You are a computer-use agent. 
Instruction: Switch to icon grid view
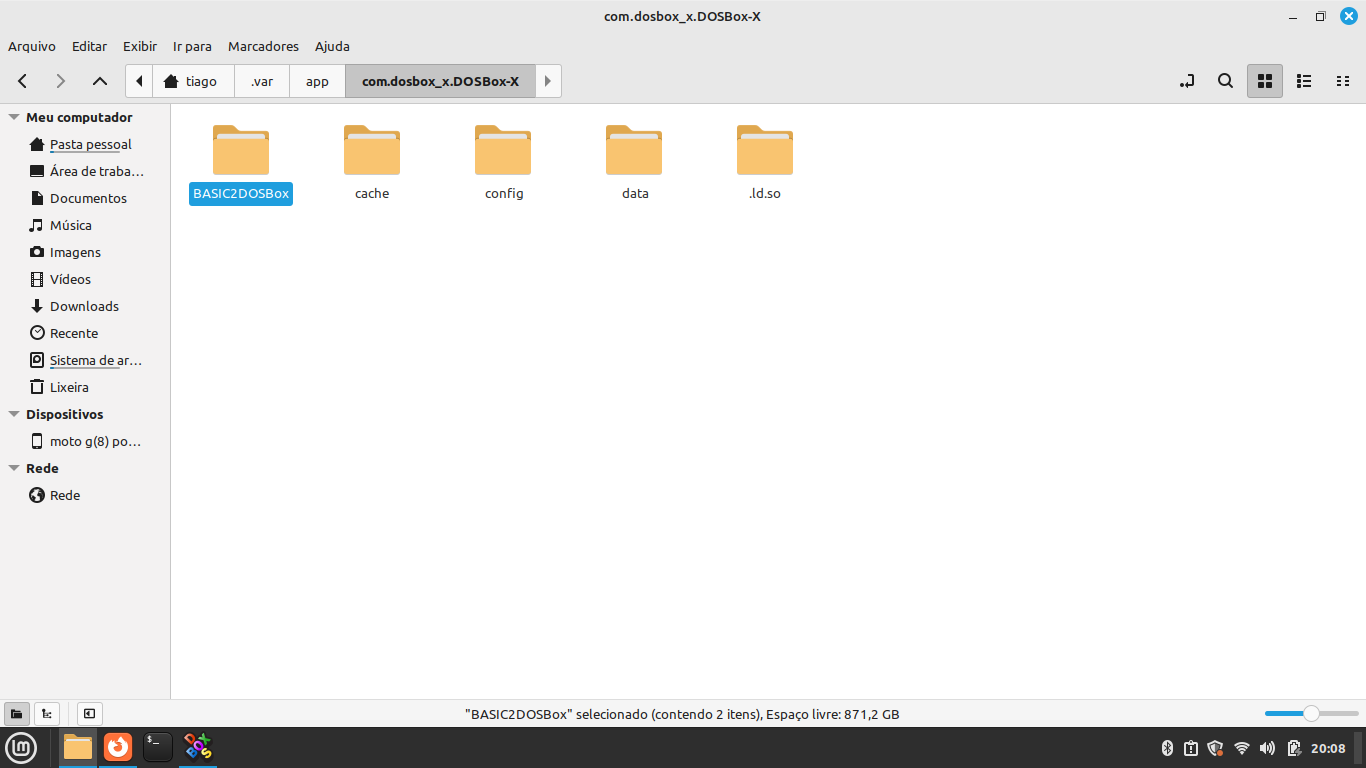(1264, 81)
